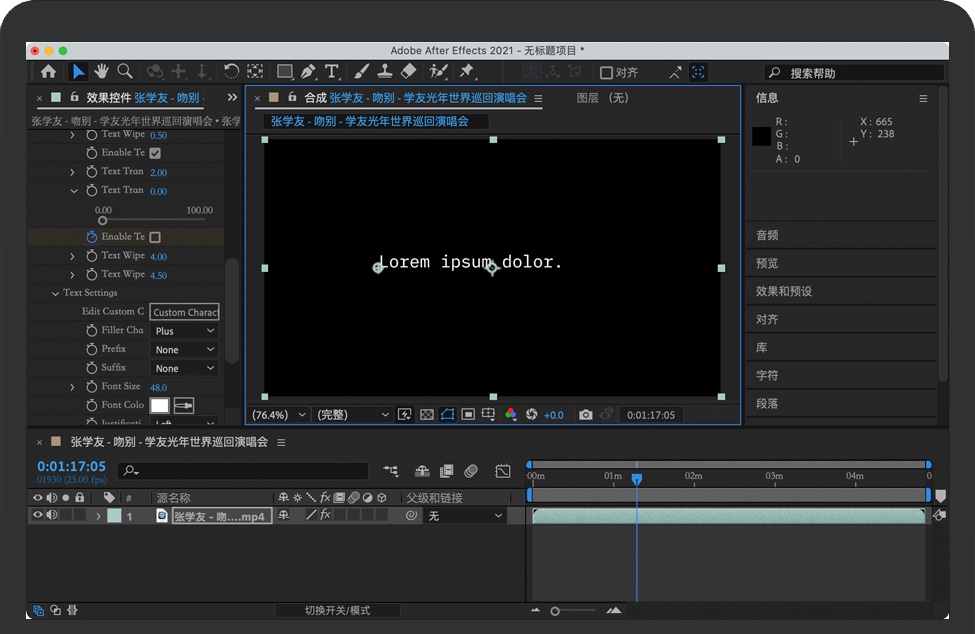Select the Pen tool
This screenshot has height=634, width=975.
(x=308, y=72)
